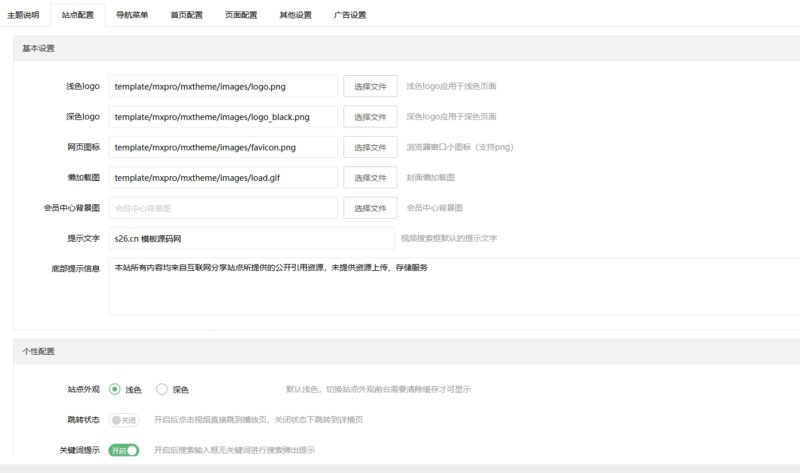The image size is (800, 473).
Task: Select the 浅色 site appearance radio
Action: tap(115, 390)
